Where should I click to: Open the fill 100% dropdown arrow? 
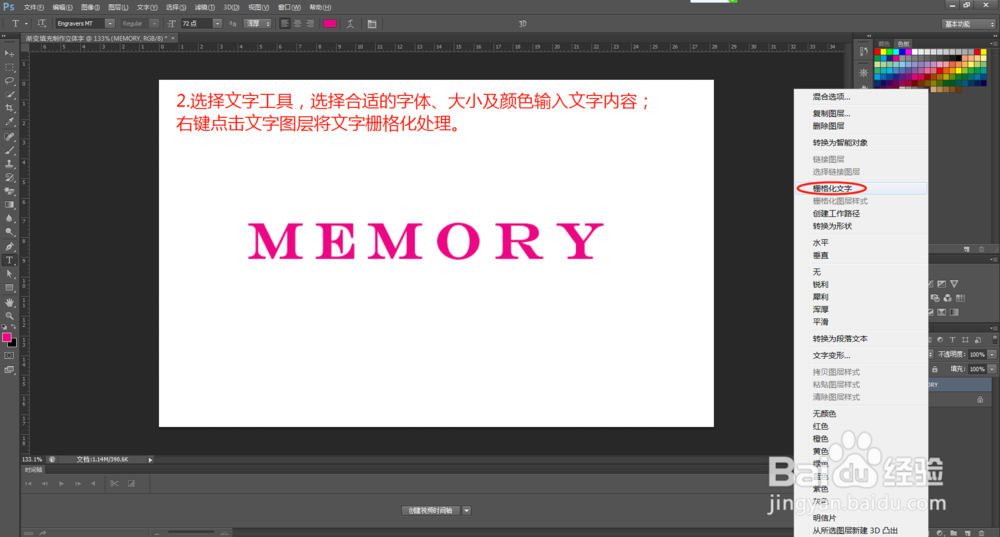pos(992,369)
